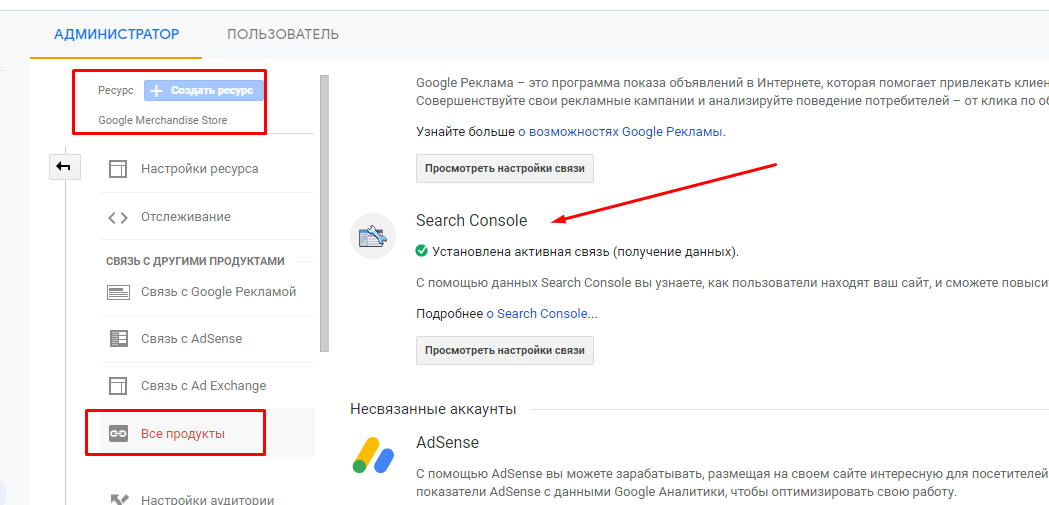Click the back arrow button in sidebar
1049x505 pixels.
64,167
